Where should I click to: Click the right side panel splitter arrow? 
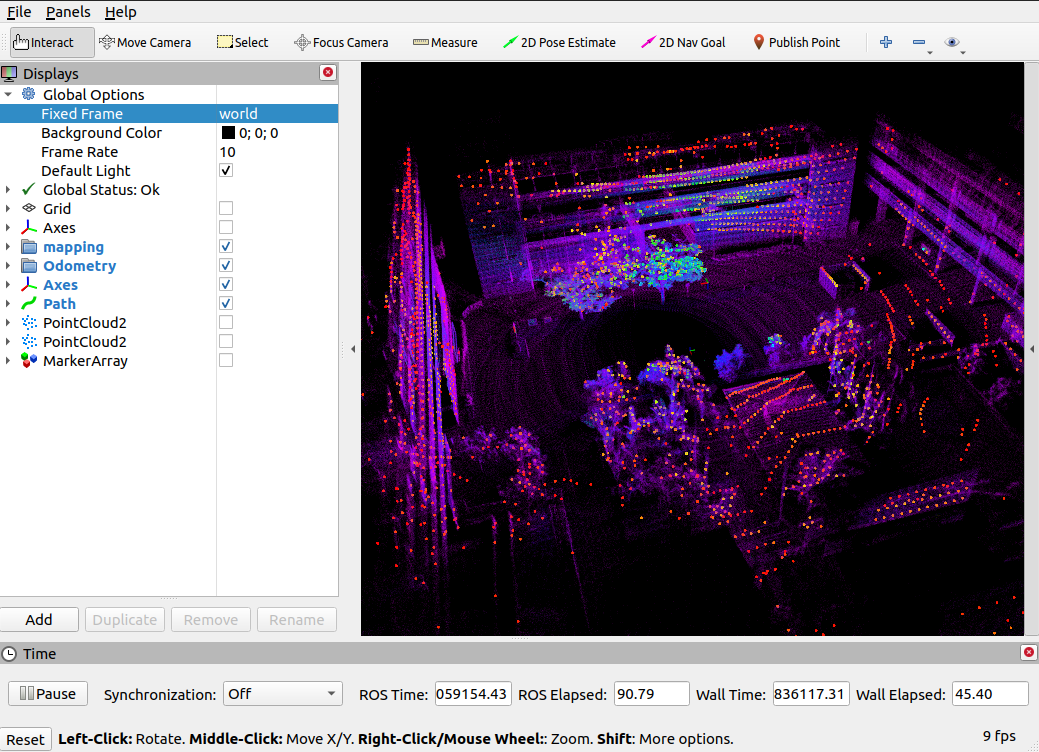[x=1032, y=349]
